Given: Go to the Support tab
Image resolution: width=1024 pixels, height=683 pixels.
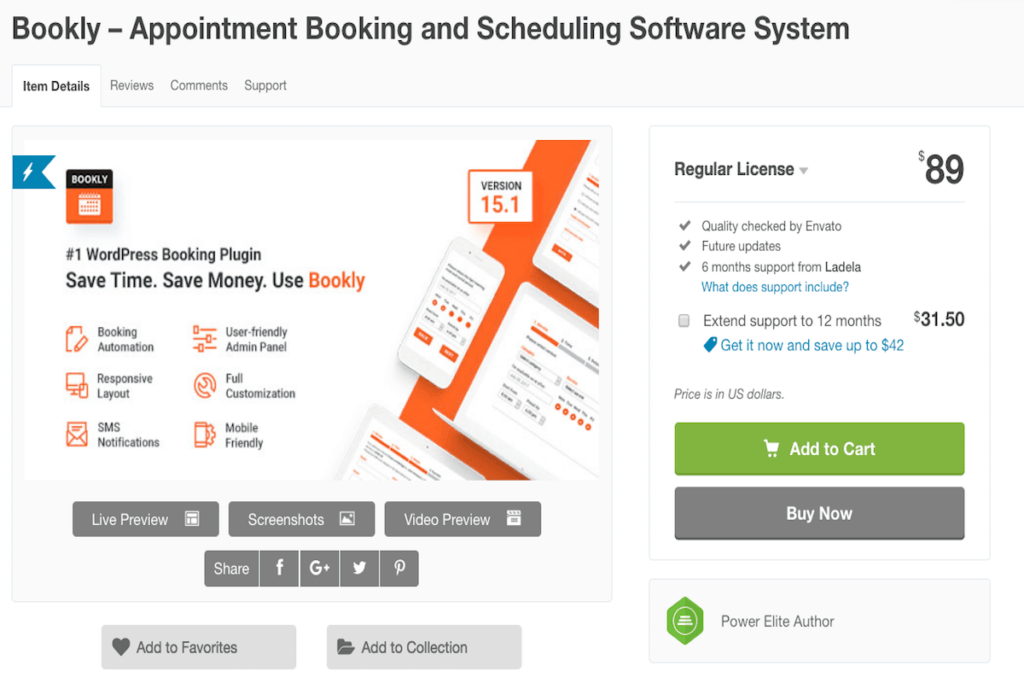Looking at the screenshot, I should click(x=265, y=86).
